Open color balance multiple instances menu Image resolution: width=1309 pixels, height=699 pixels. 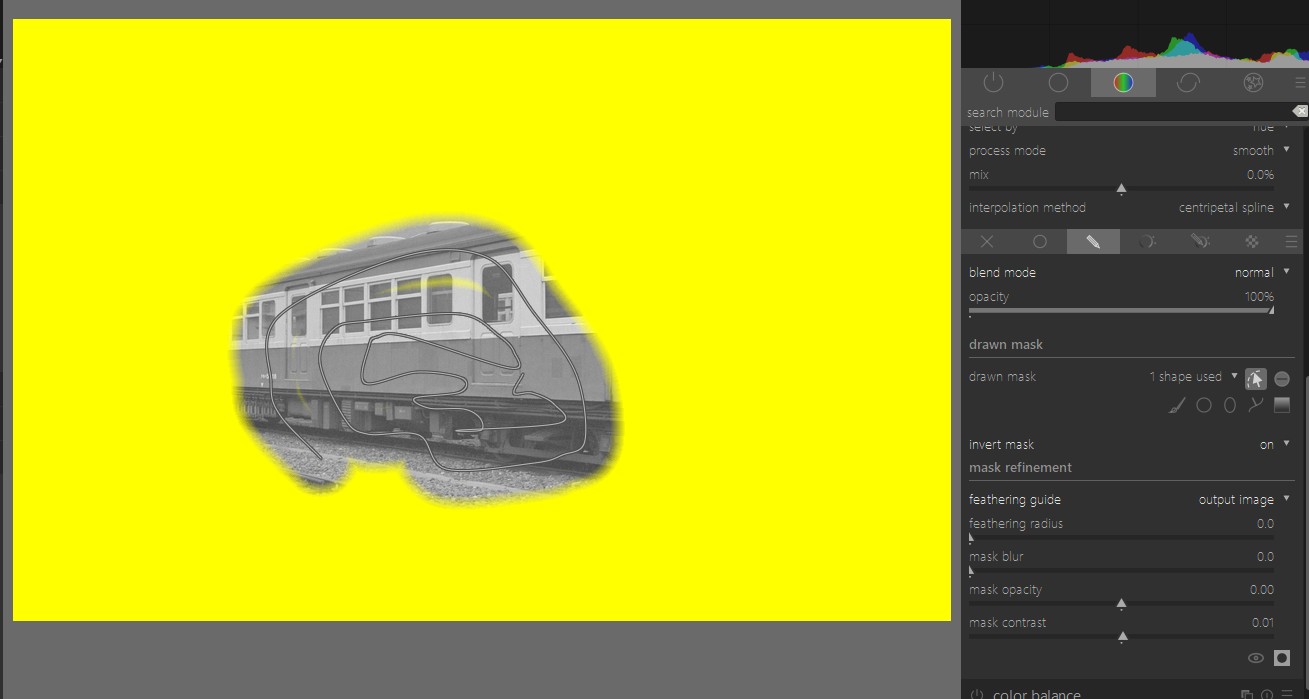pyautogui.click(x=1247, y=694)
